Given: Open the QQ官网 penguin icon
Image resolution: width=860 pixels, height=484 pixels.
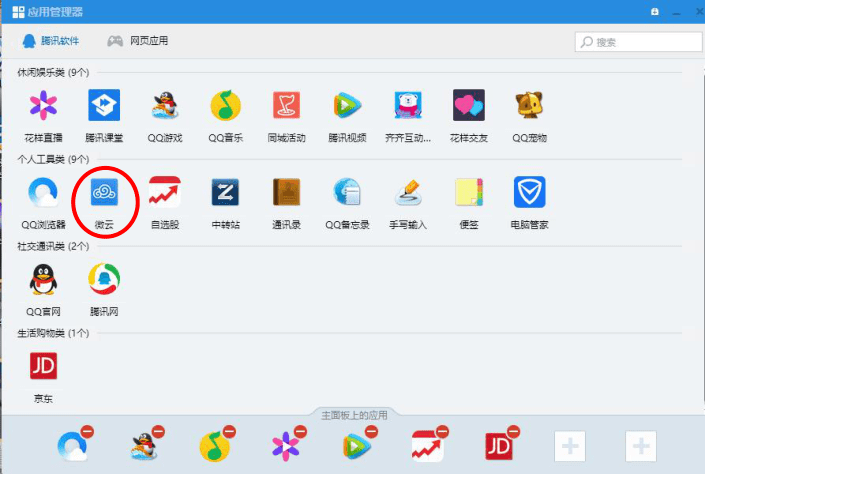Looking at the screenshot, I should point(43,279).
